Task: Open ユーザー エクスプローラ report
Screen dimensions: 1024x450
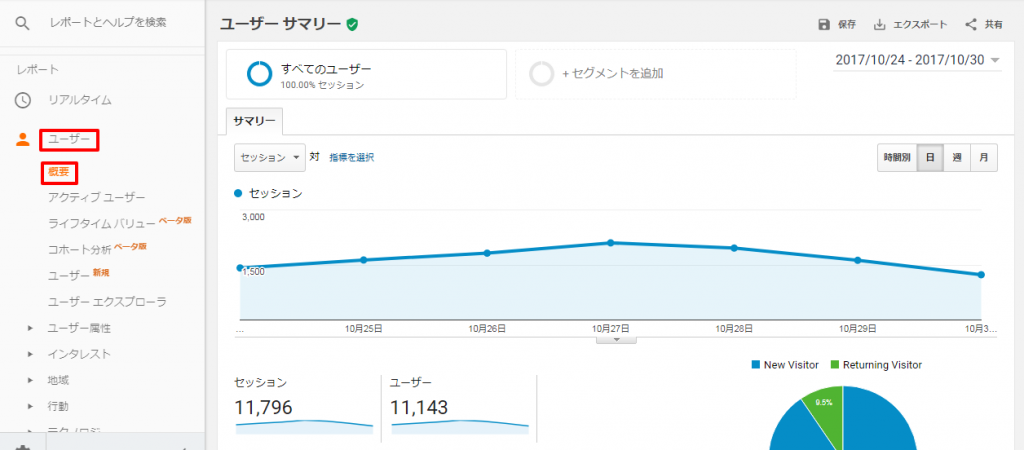Action: (x=107, y=302)
